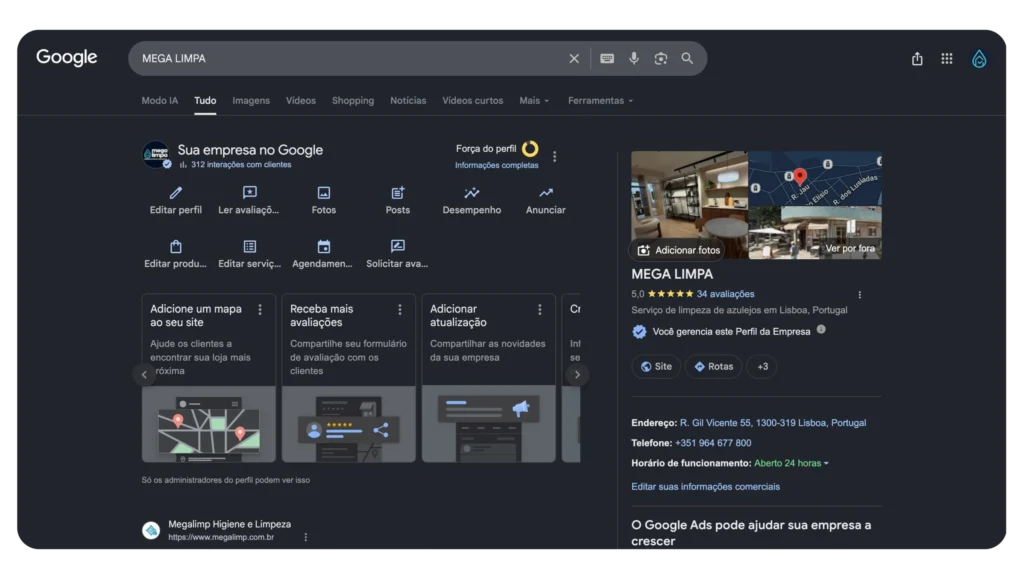Open options on 'Adicionar atualização' card
The image size is (1024, 579).
(539, 309)
